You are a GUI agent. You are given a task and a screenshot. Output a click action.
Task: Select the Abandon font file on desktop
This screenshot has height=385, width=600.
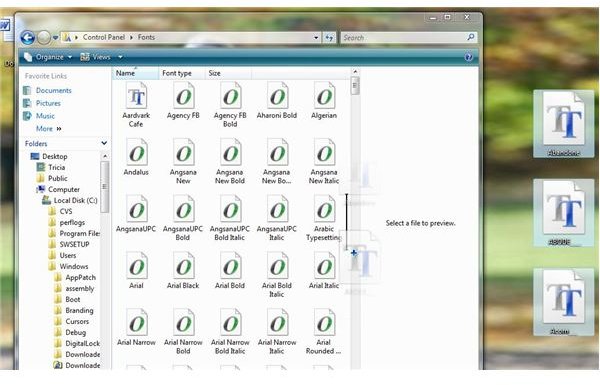coord(563,124)
